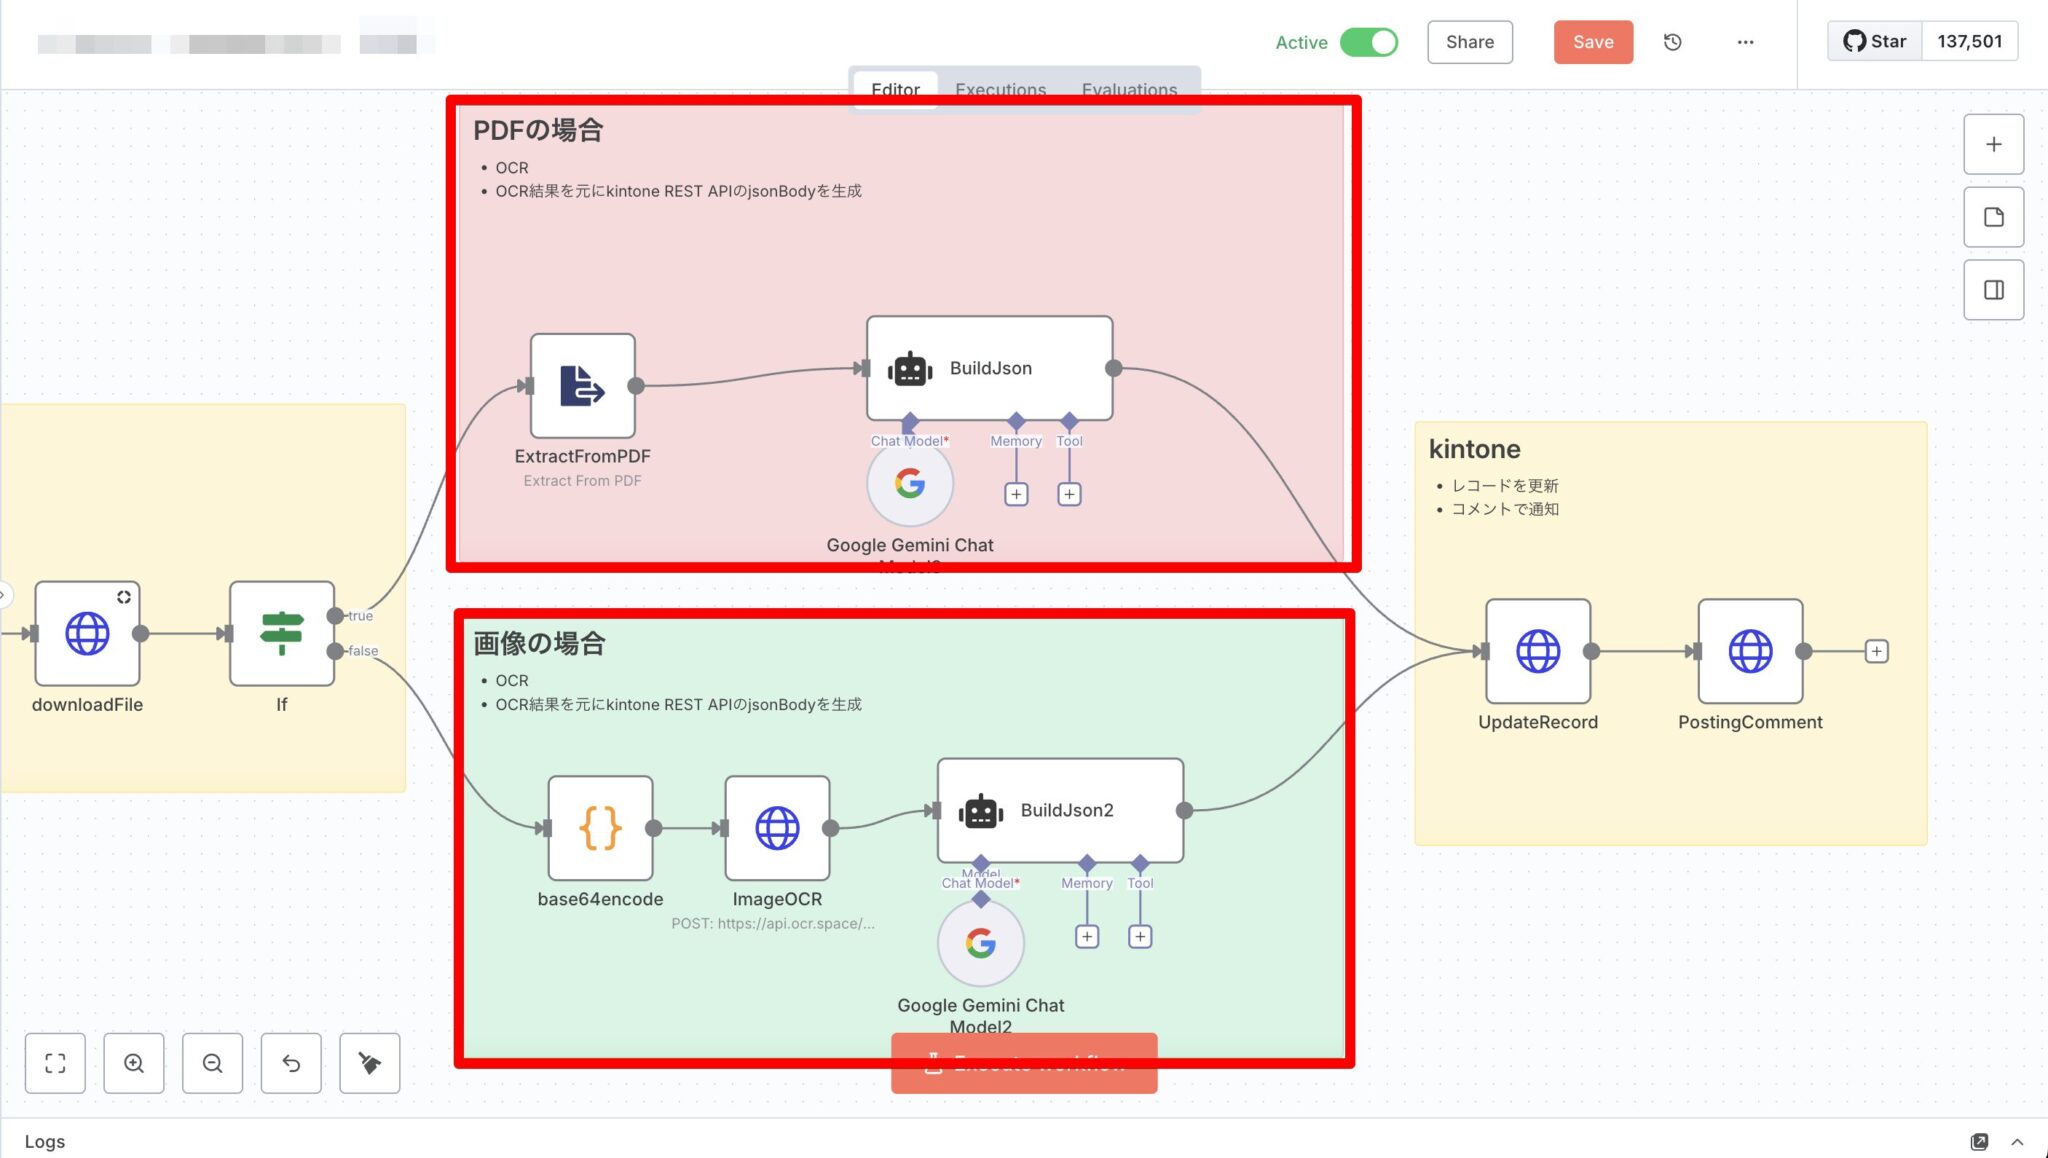This screenshot has height=1158, width=2048.
Task: Add a sticky note via note icon
Action: click(x=1993, y=217)
